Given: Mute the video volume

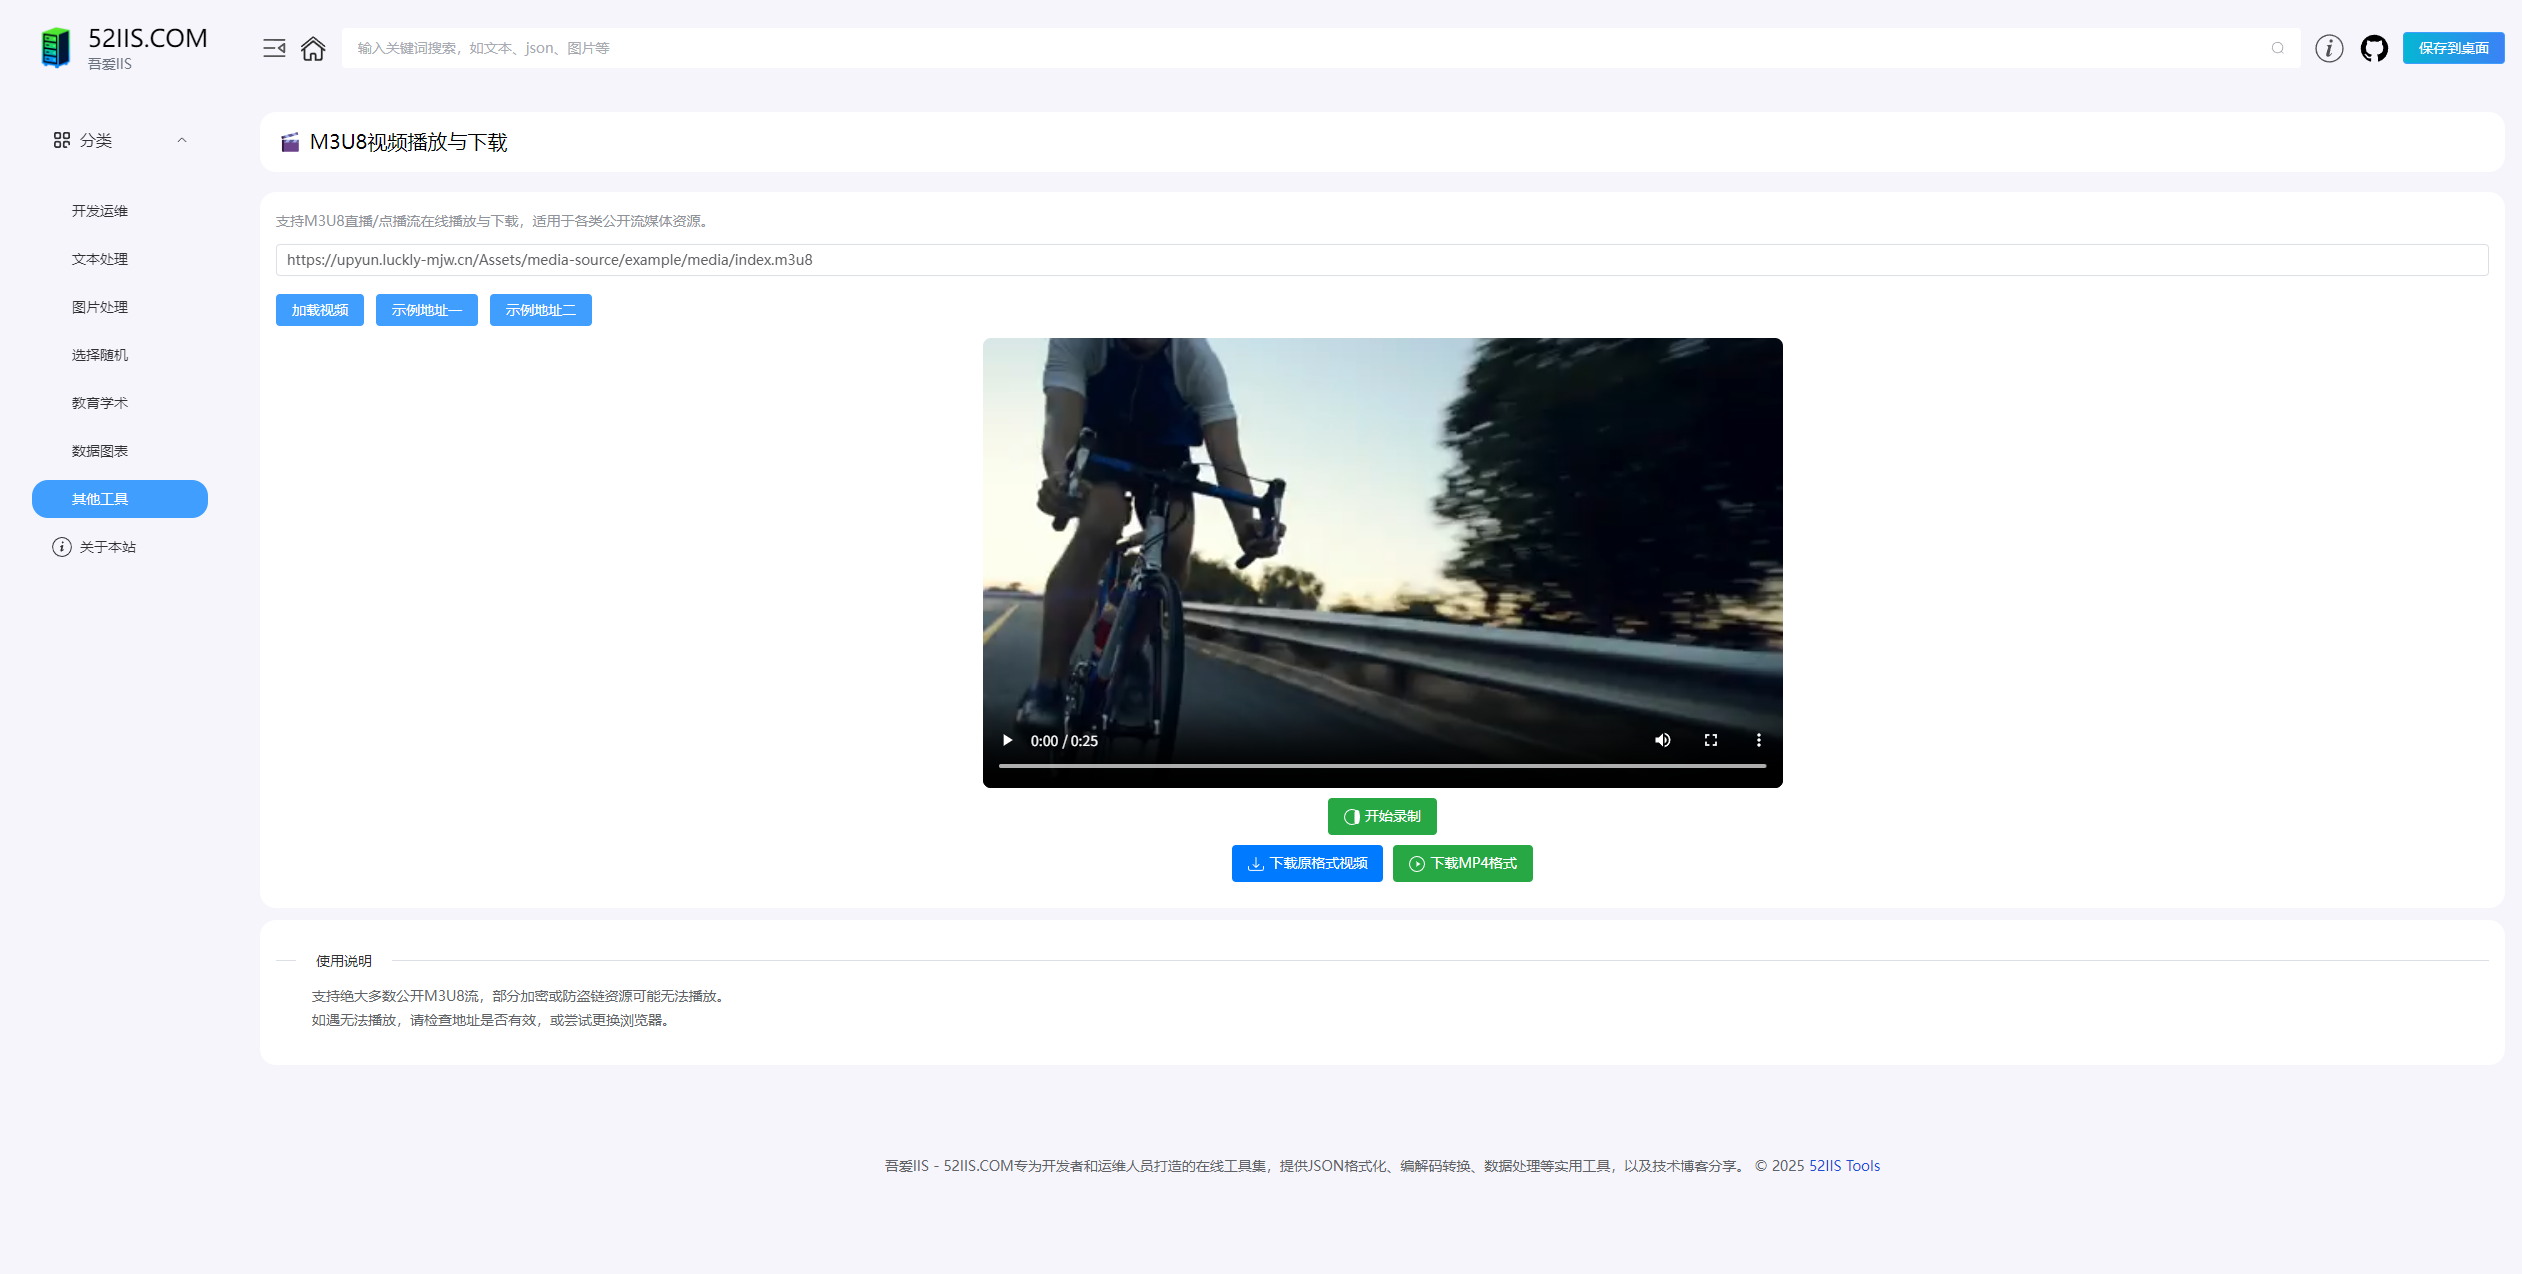Looking at the screenshot, I should point(1663,740).
